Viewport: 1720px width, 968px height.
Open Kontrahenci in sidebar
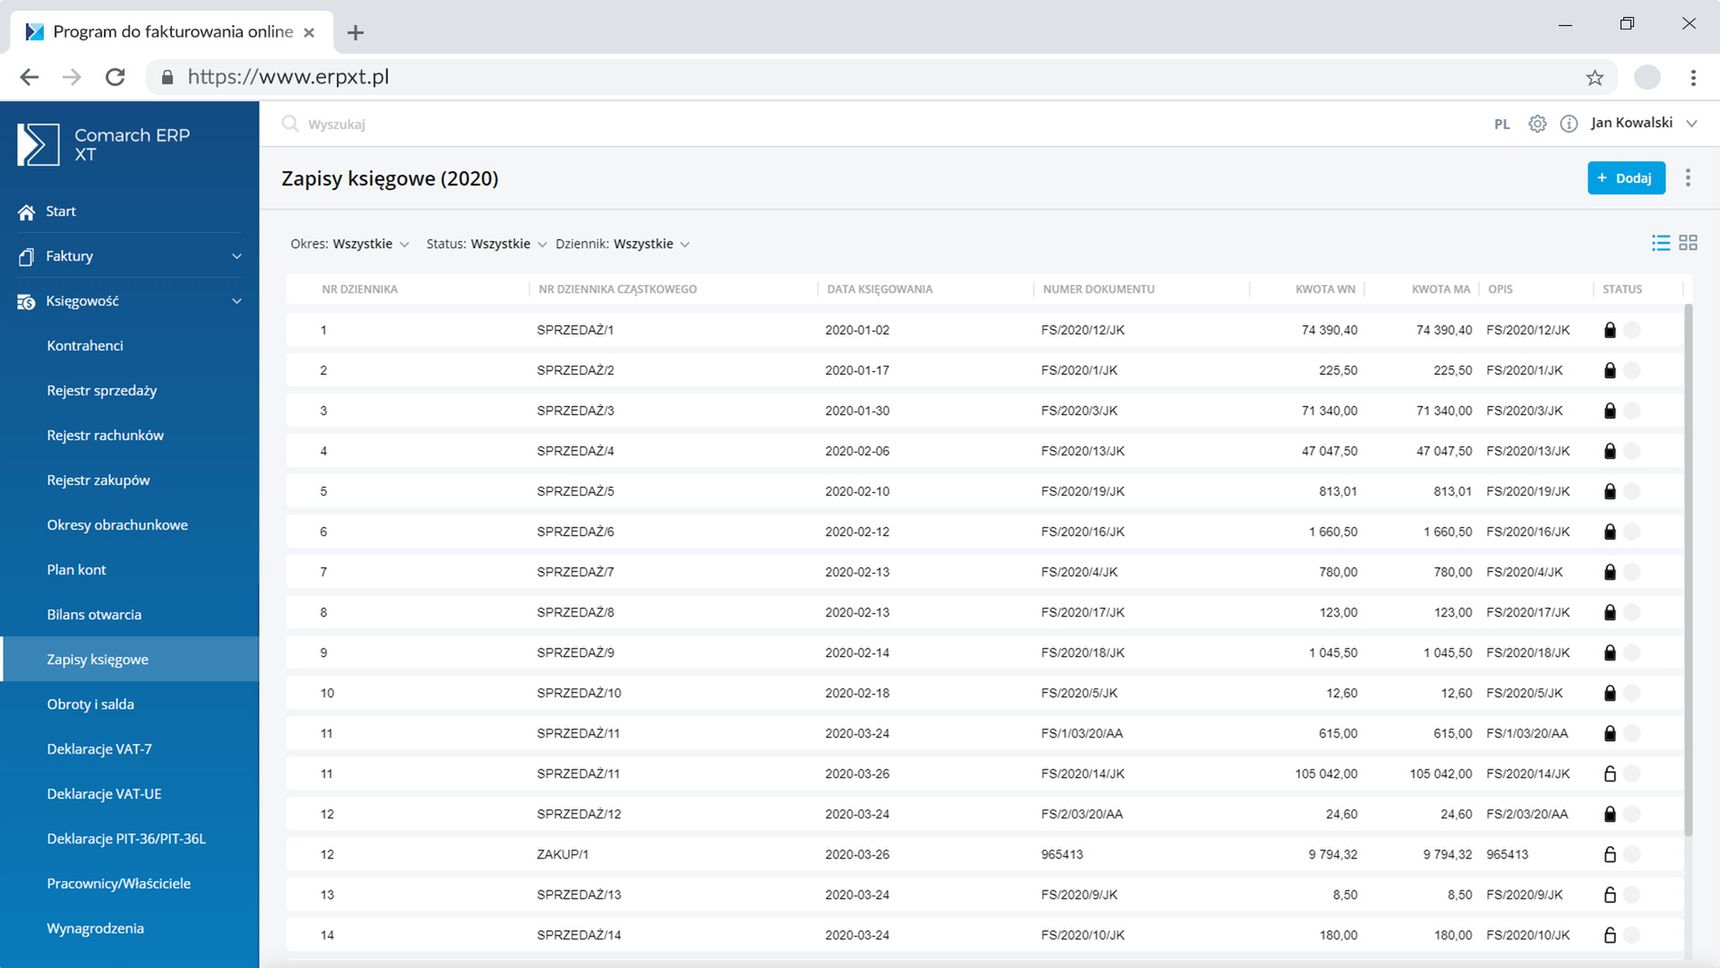(x=85, y=346)
